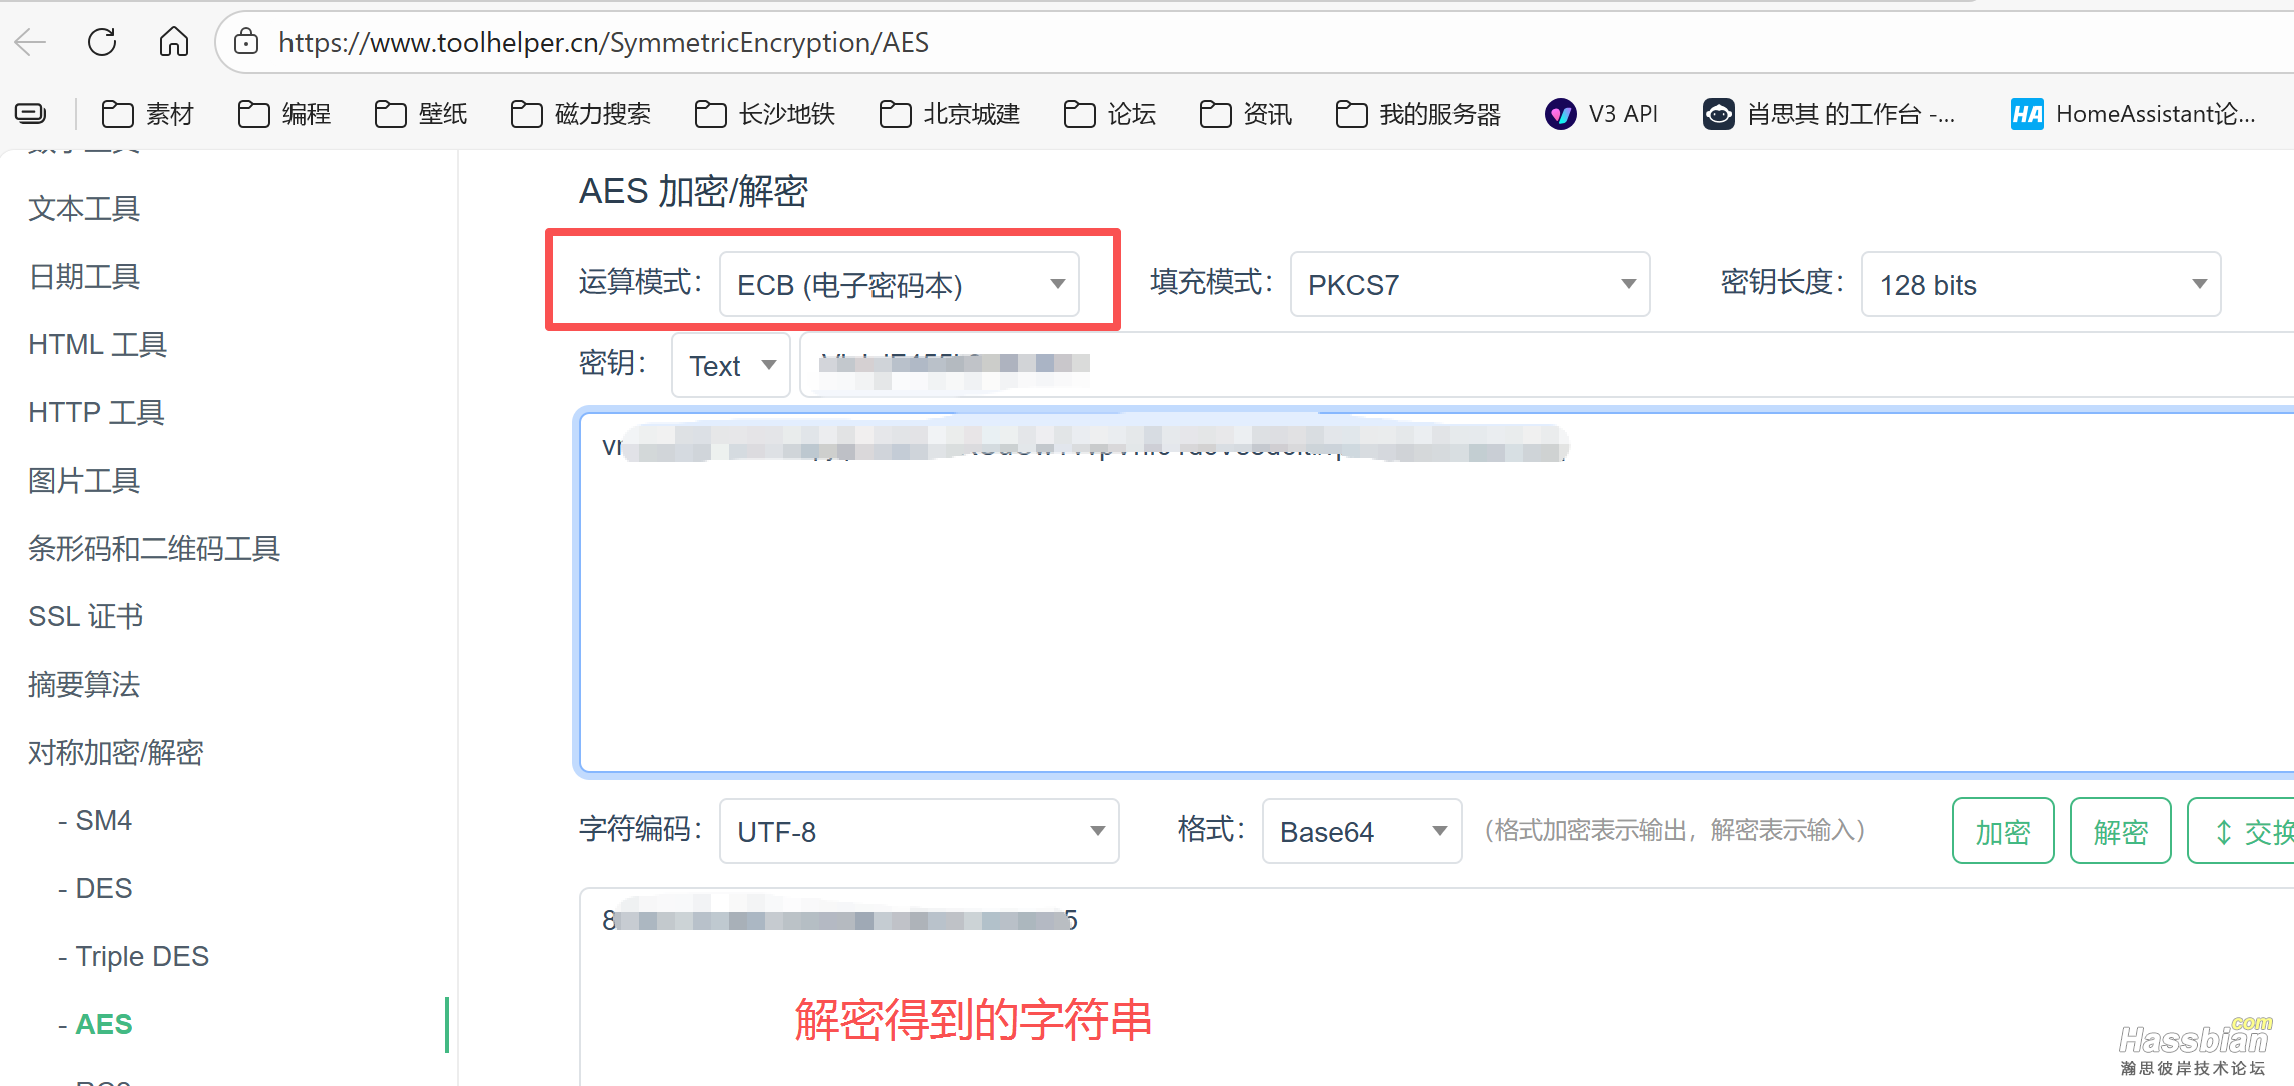Image resolution: width=2294 pixels, height=1086 pixels.
Task: Click the 交换 swap button
Action: coord(2257,830)
